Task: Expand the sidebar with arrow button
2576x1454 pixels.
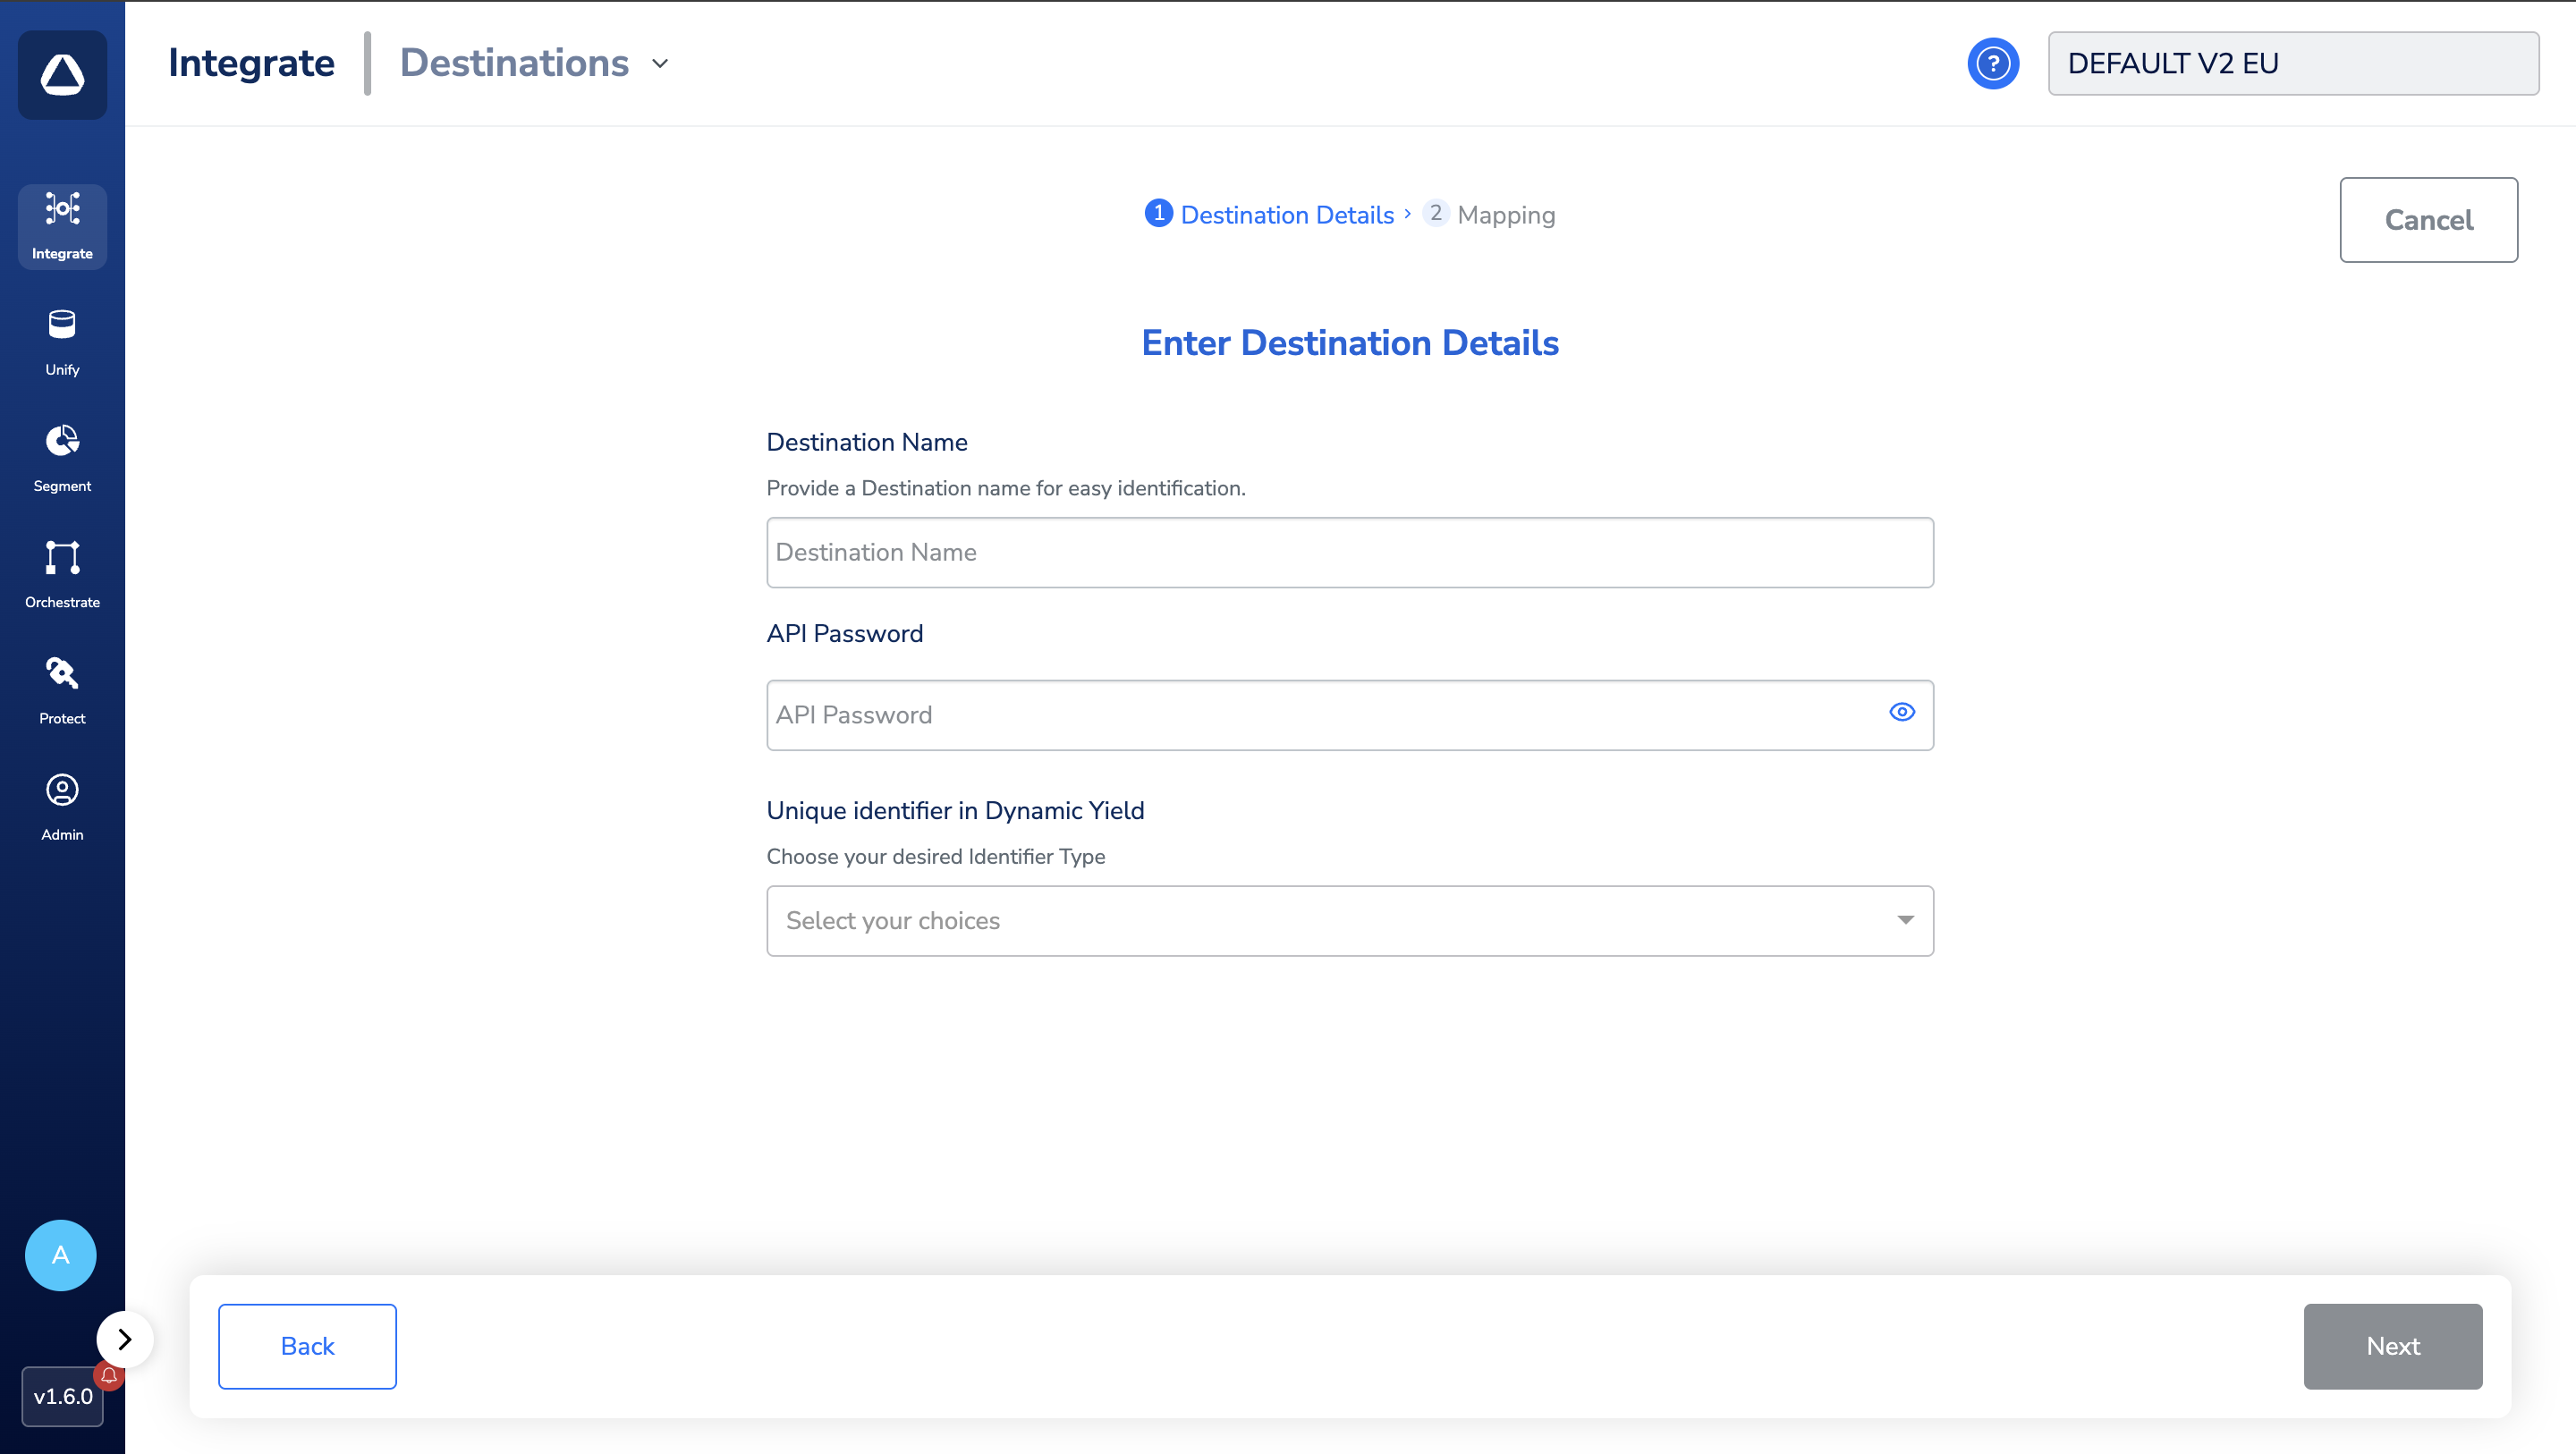Action: click(125, 1339)
